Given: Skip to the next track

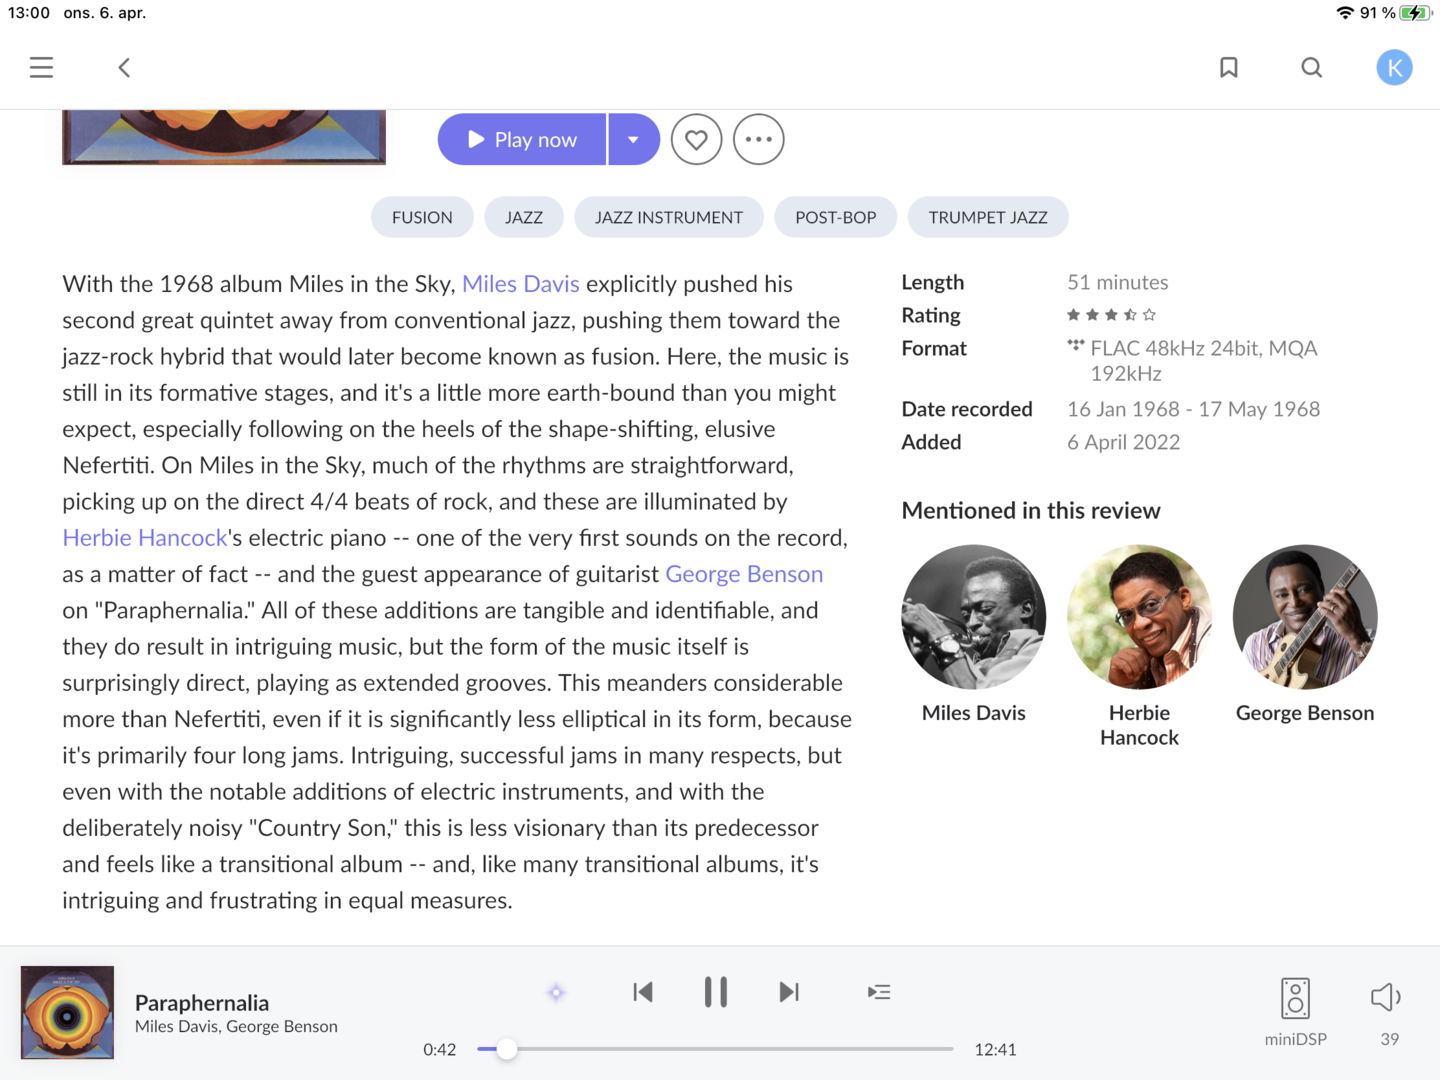Looking at the screenshot, I should point(789,992).
